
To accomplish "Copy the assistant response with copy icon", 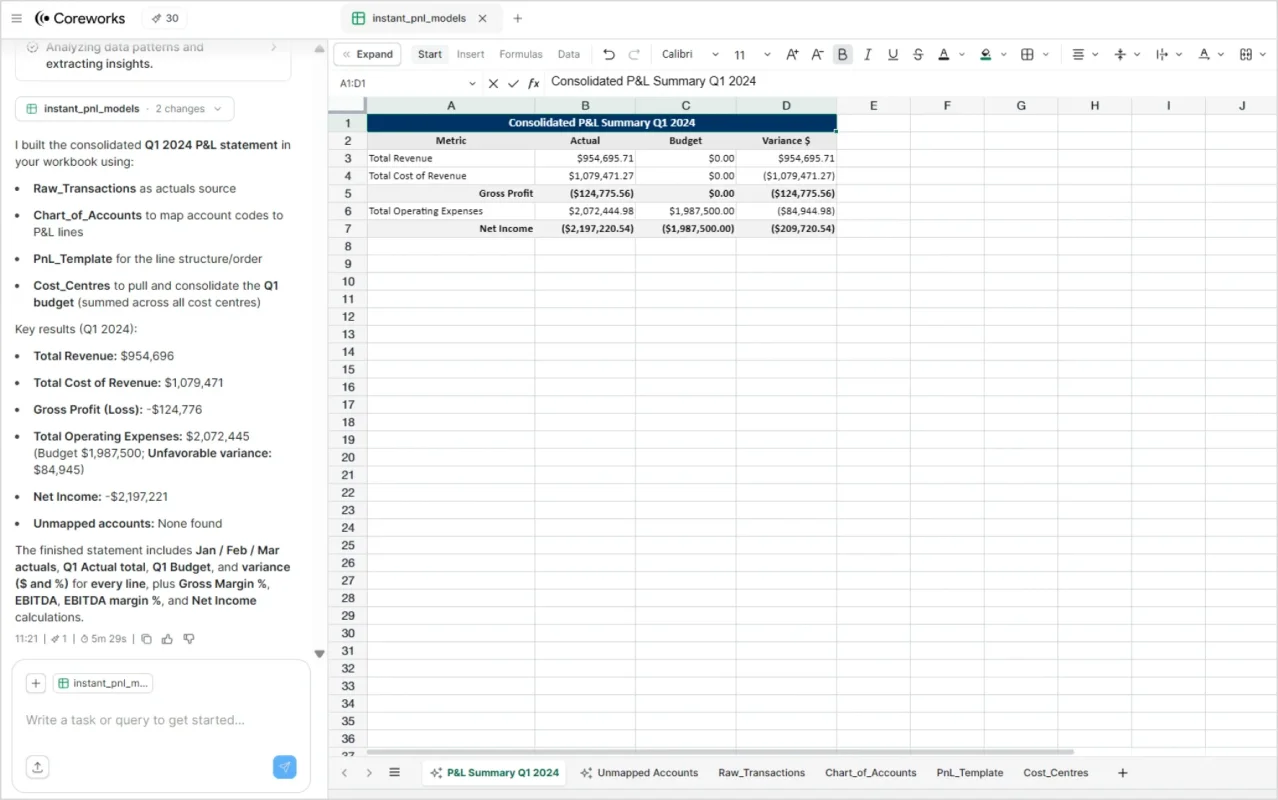I will pyautogui.click(x=147, y=638).
